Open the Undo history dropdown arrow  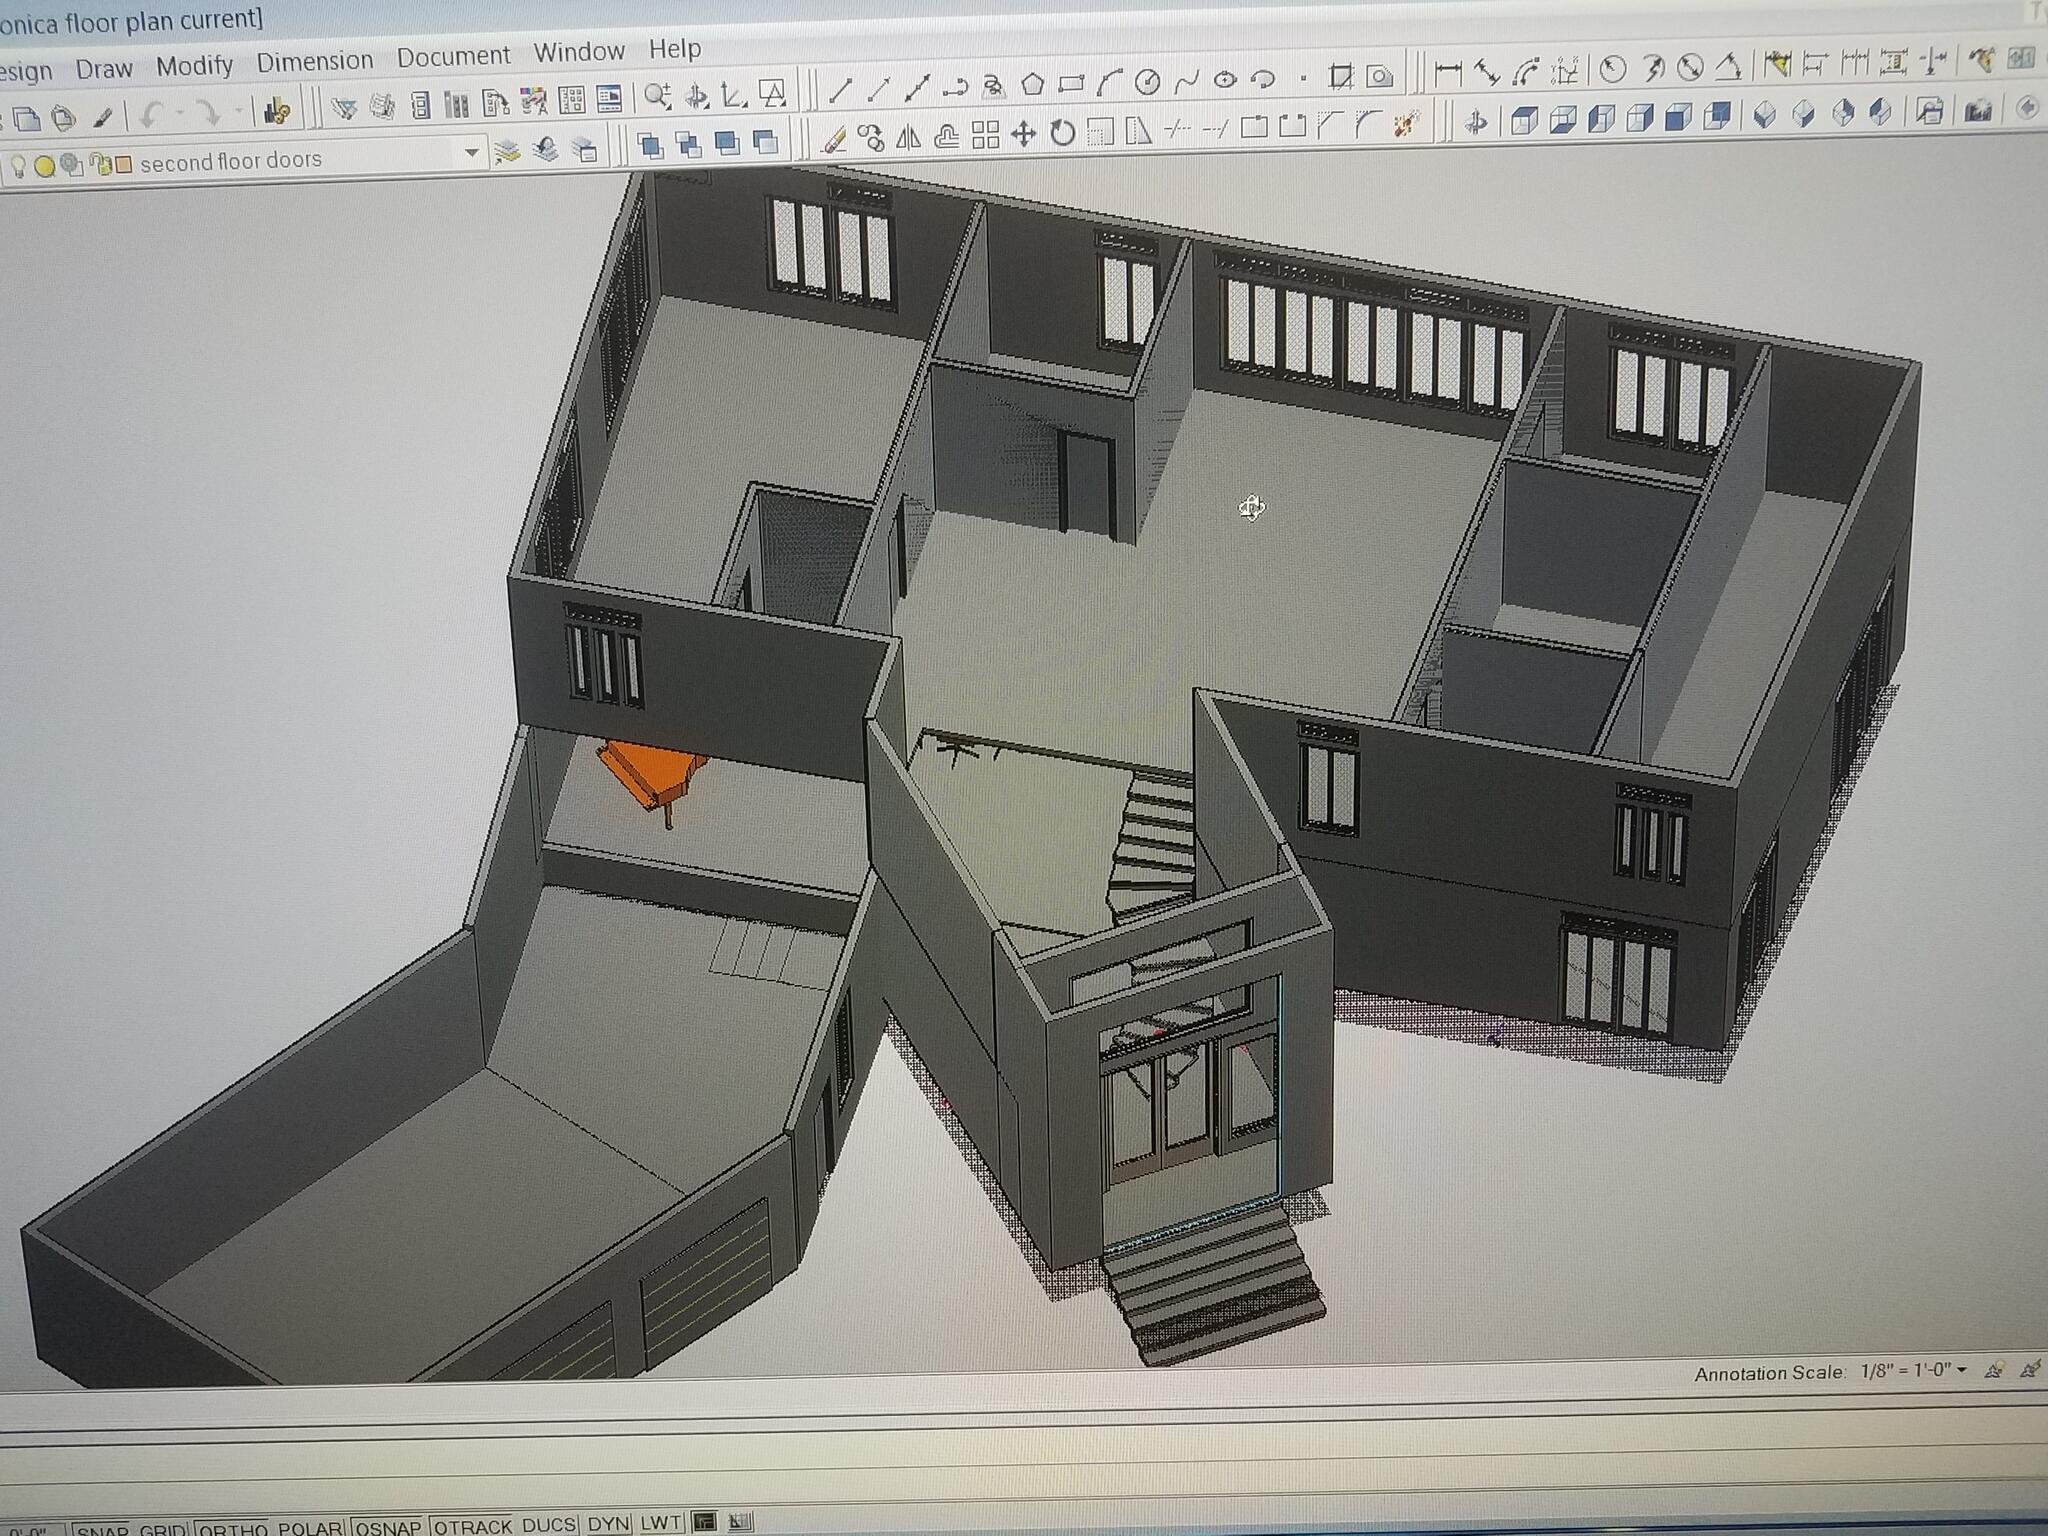click(x=179, y=113)
